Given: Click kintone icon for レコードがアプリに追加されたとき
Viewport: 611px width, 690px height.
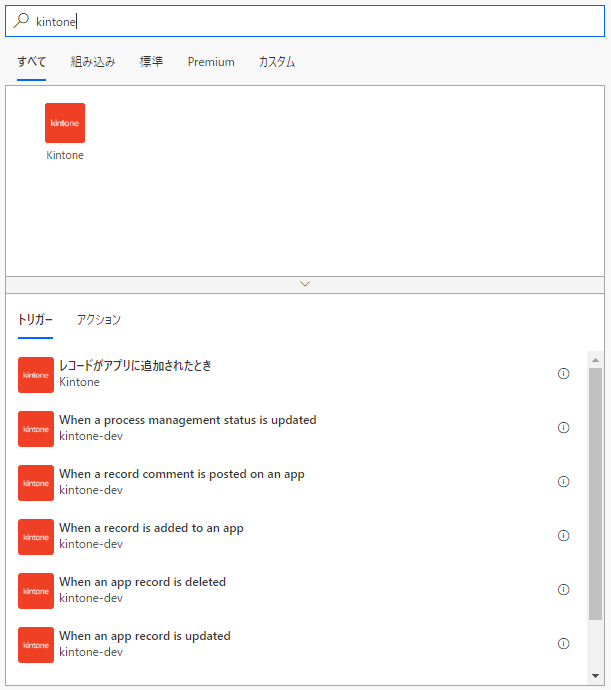Looking at the screenshot, I should [x=36, y=375].
